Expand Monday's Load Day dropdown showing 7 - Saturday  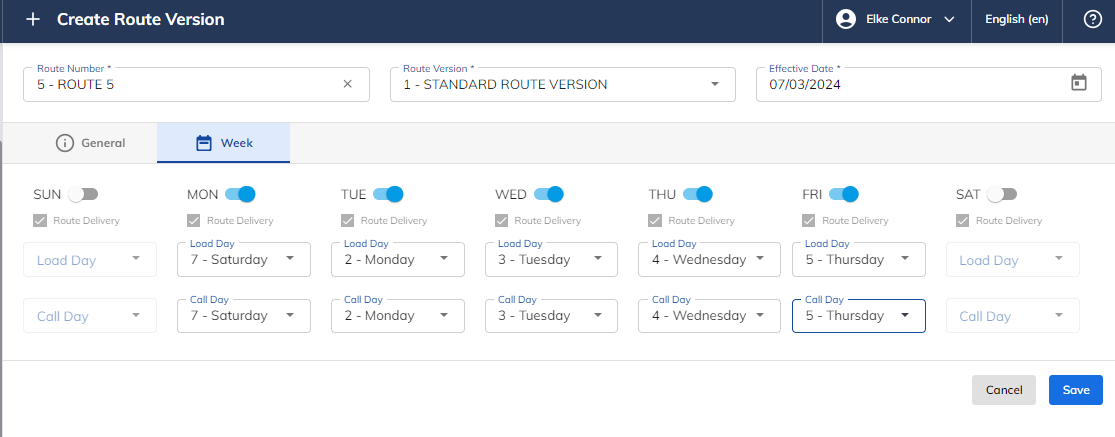click(x=244, y=259)
